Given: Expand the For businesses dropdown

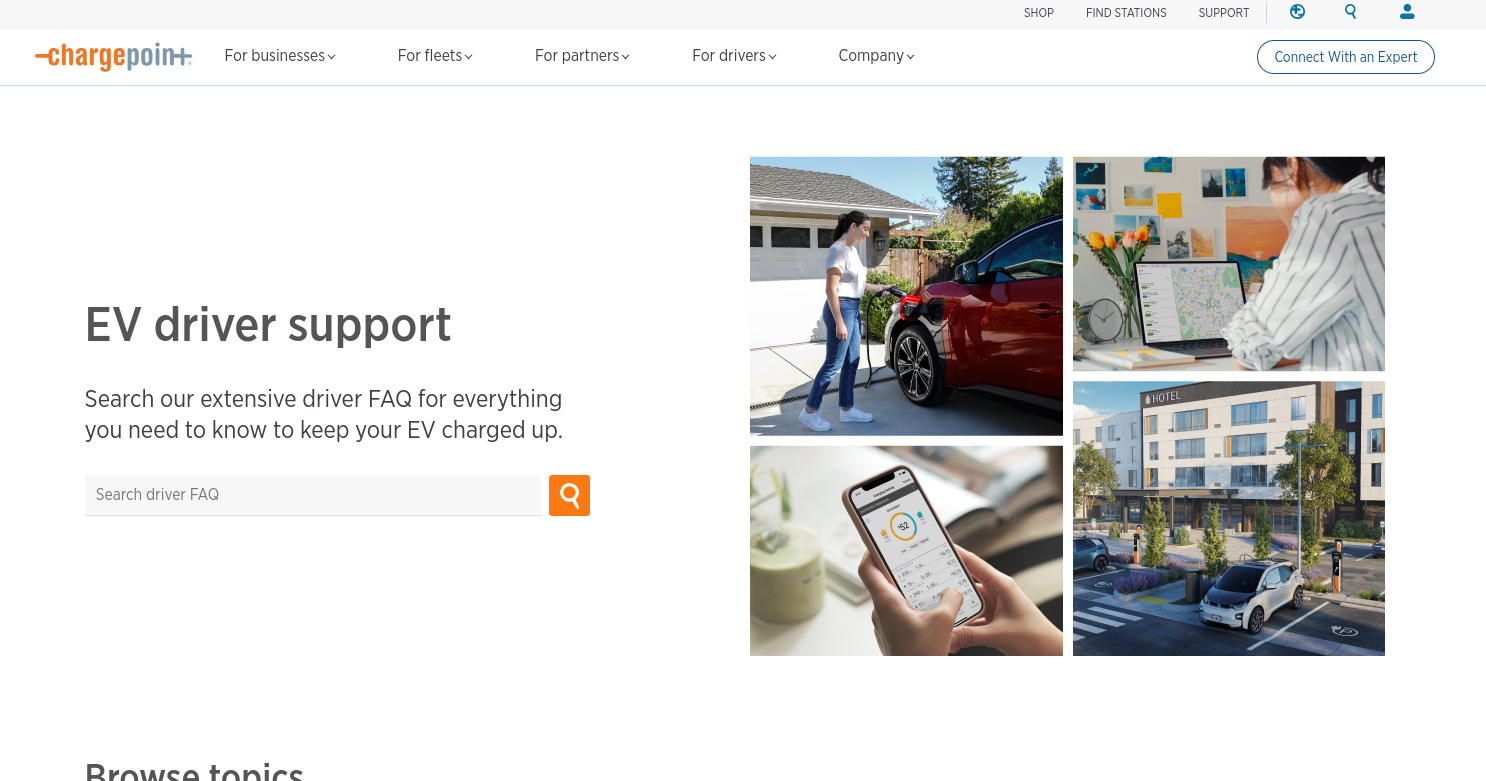Looking at the screenshot, I should point(280,56).
